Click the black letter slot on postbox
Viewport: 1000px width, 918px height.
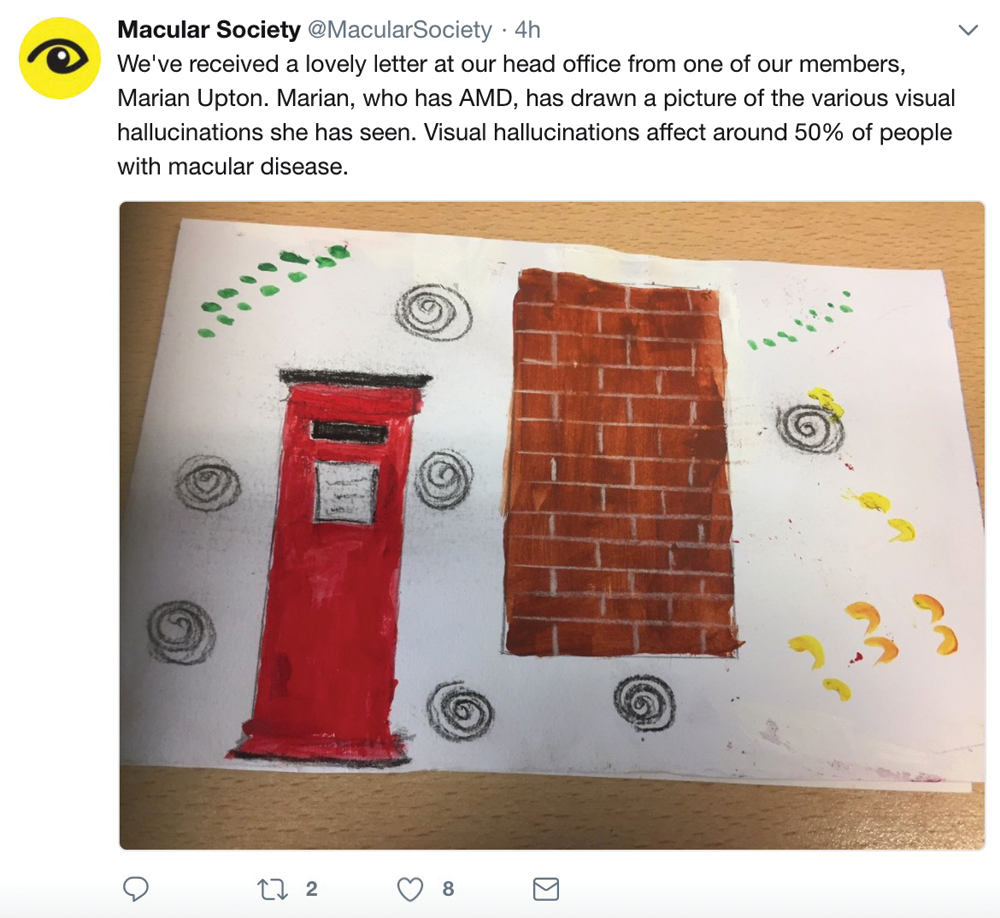(349, 432)
